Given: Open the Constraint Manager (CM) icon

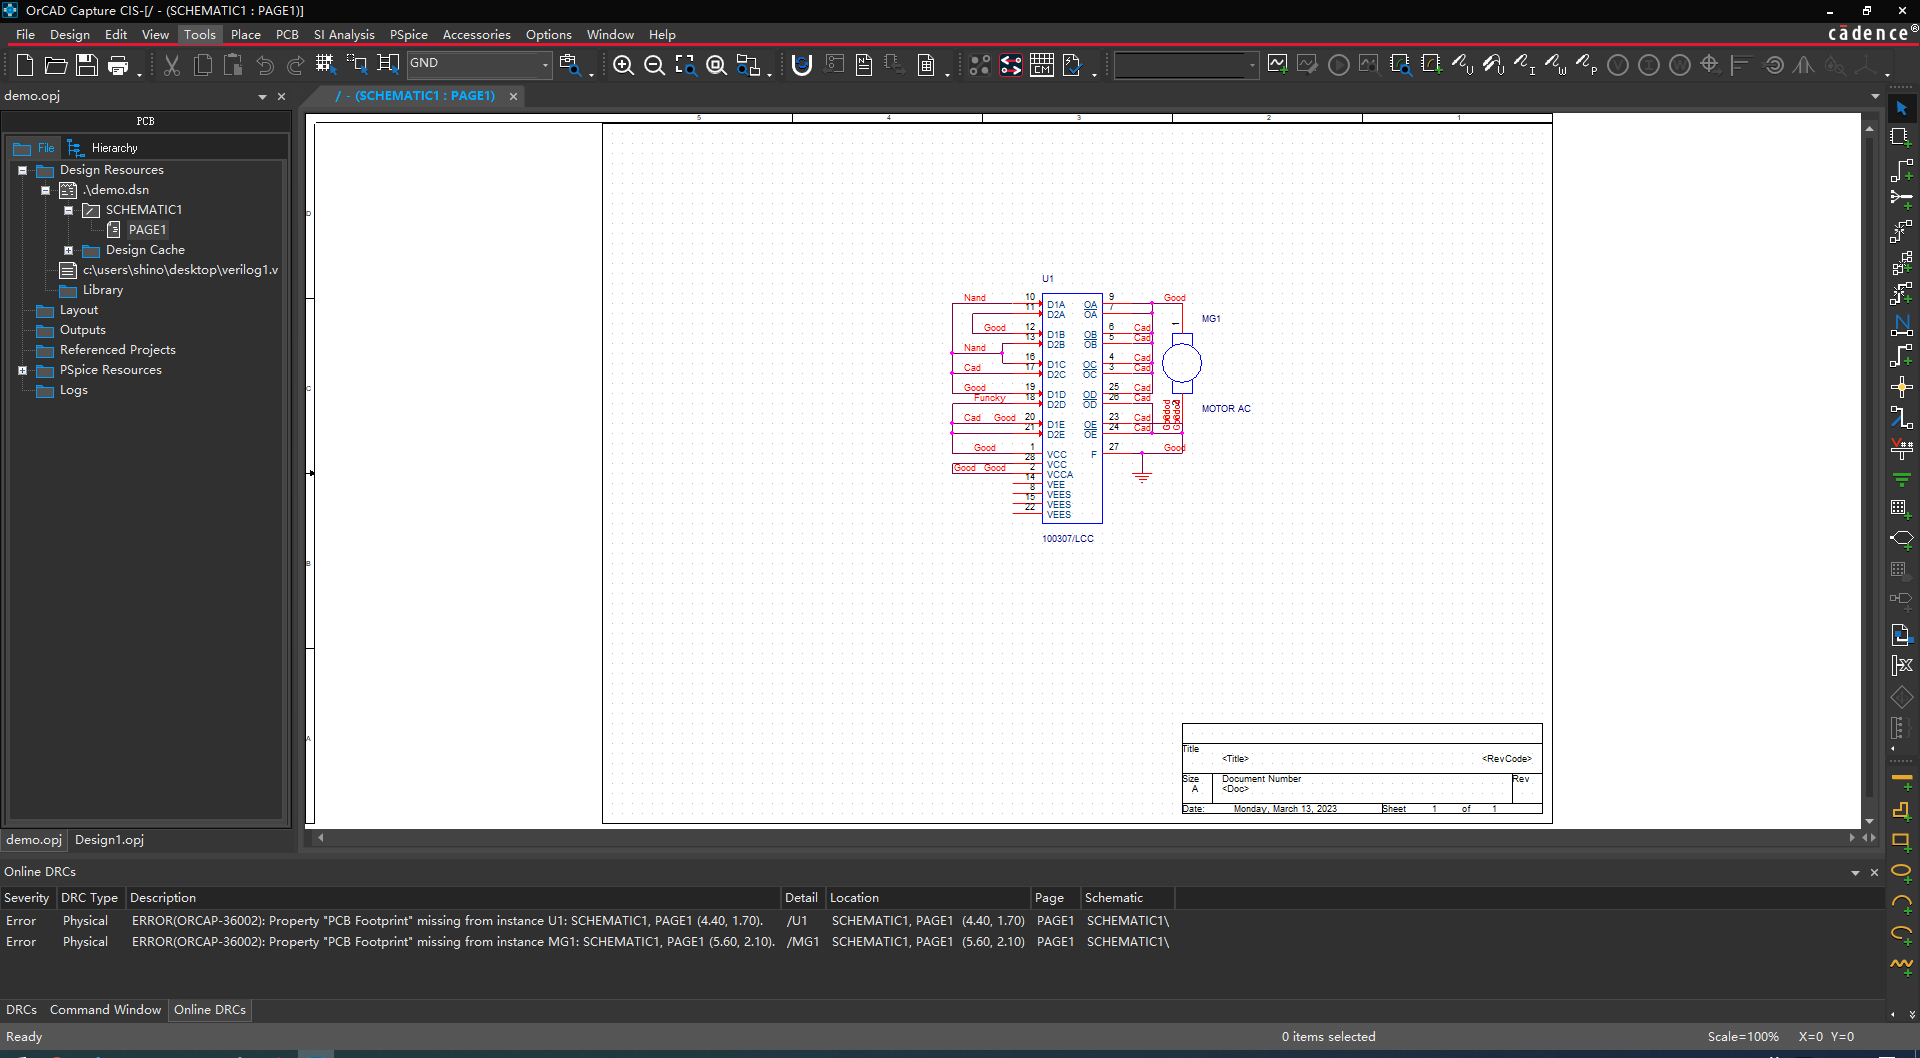Looking at the screenshot, I should 1041,66.
